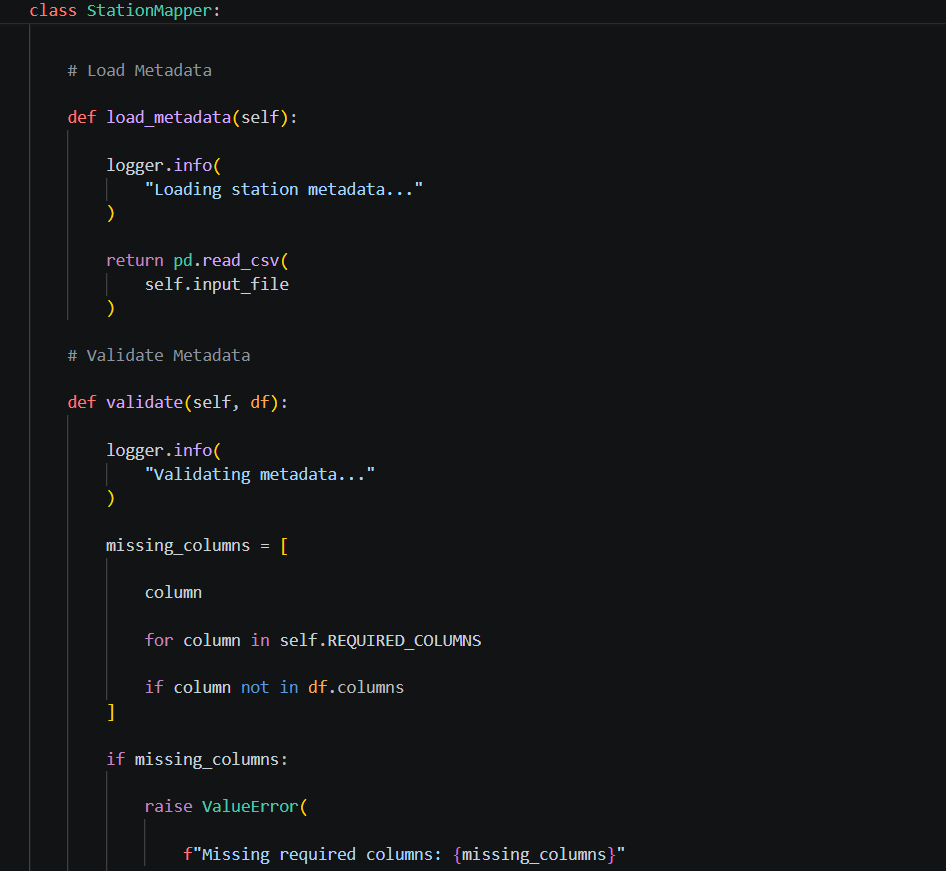Click the standalone 'column' expression line
Screen dimensions: 946x871
(x=173, y=593)
